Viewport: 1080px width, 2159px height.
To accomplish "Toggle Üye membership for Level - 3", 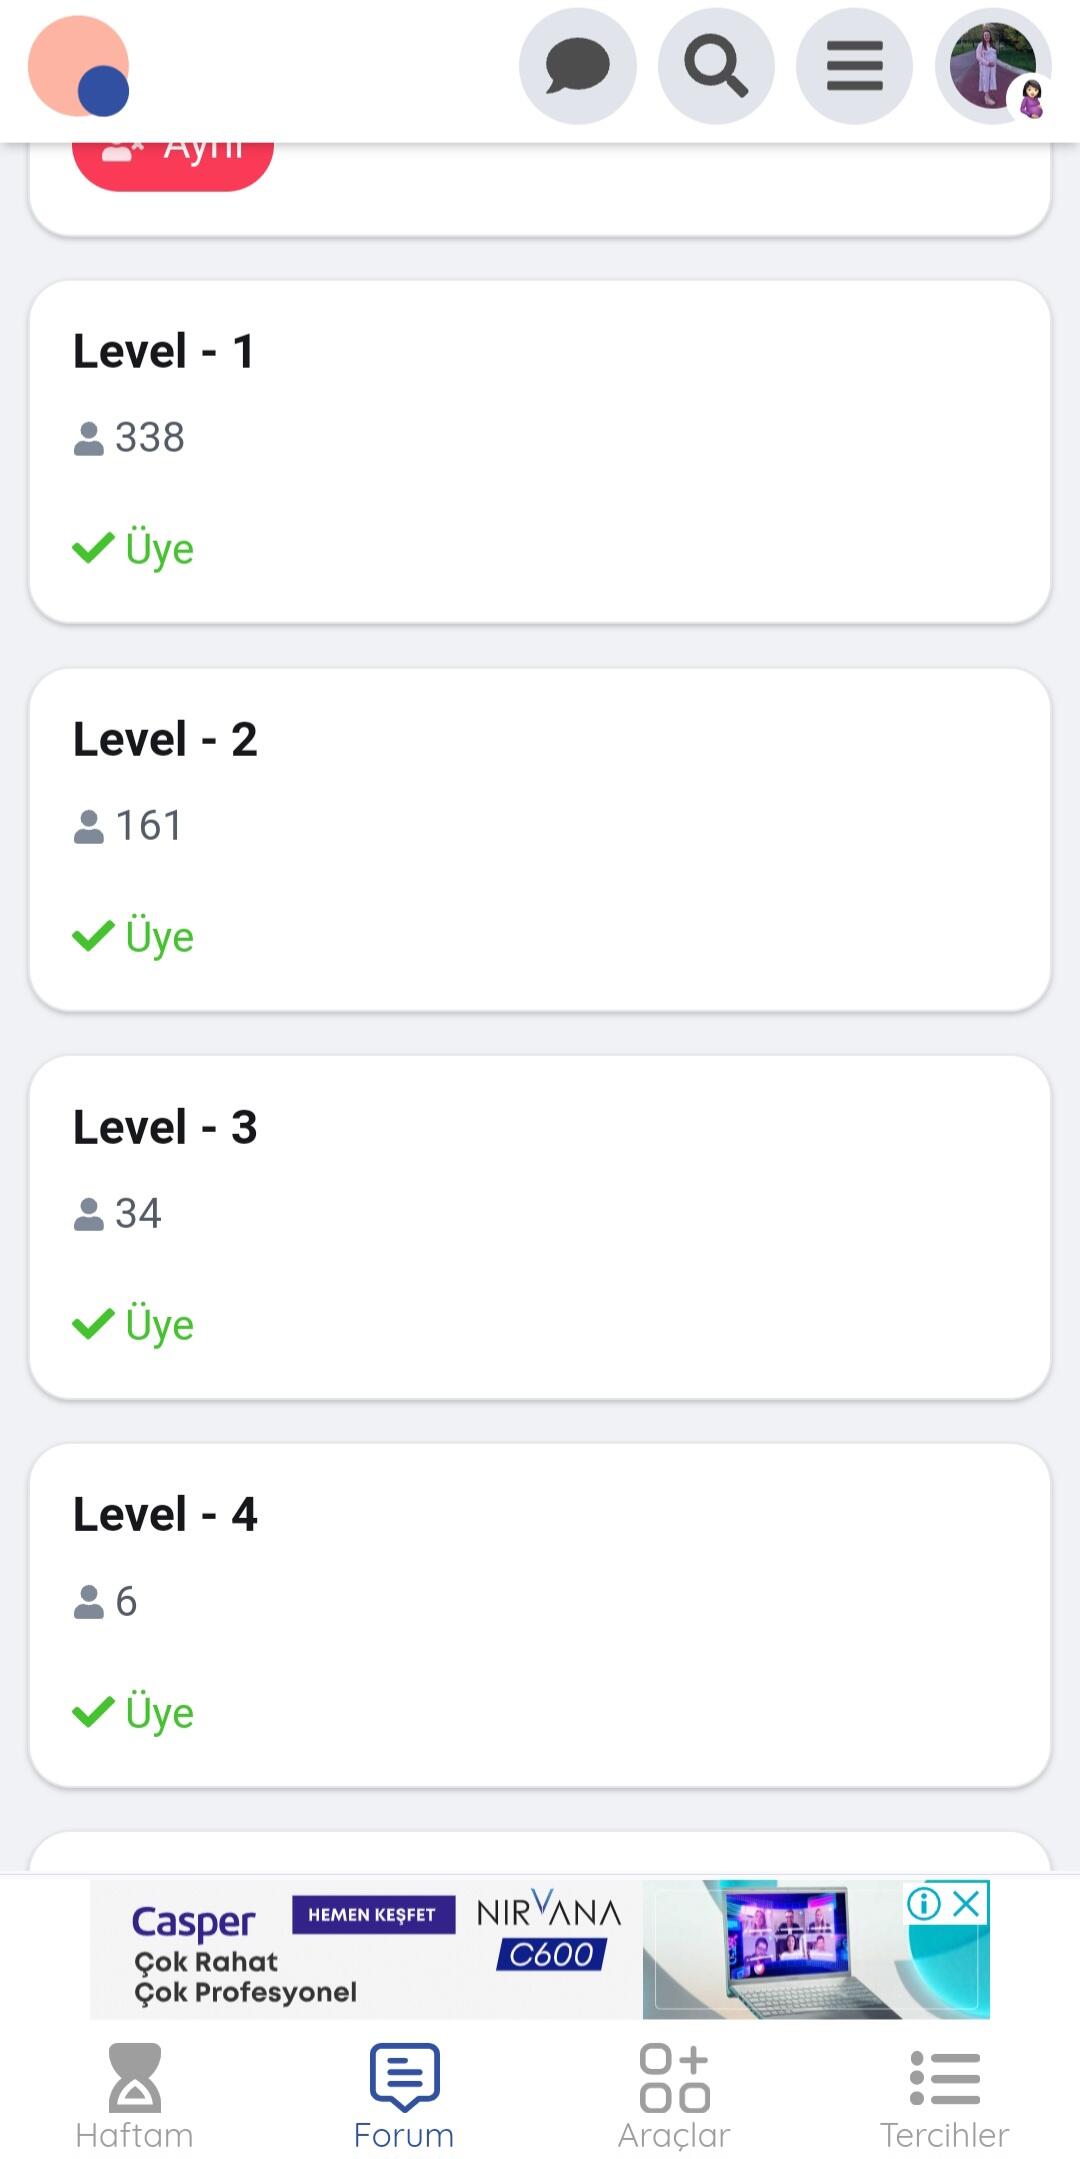I will pyautogui.click(x=134, y=1325).
